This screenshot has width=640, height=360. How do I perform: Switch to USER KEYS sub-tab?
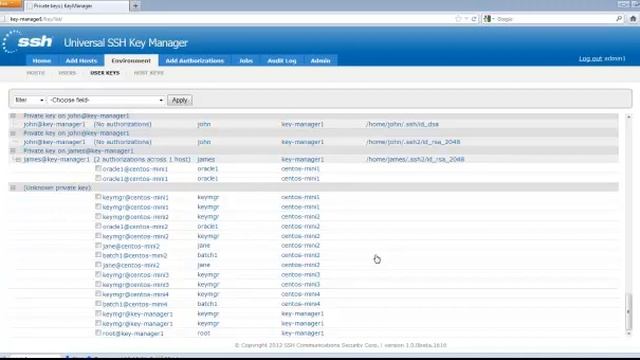pyautogui.click(x=105, y=73)
